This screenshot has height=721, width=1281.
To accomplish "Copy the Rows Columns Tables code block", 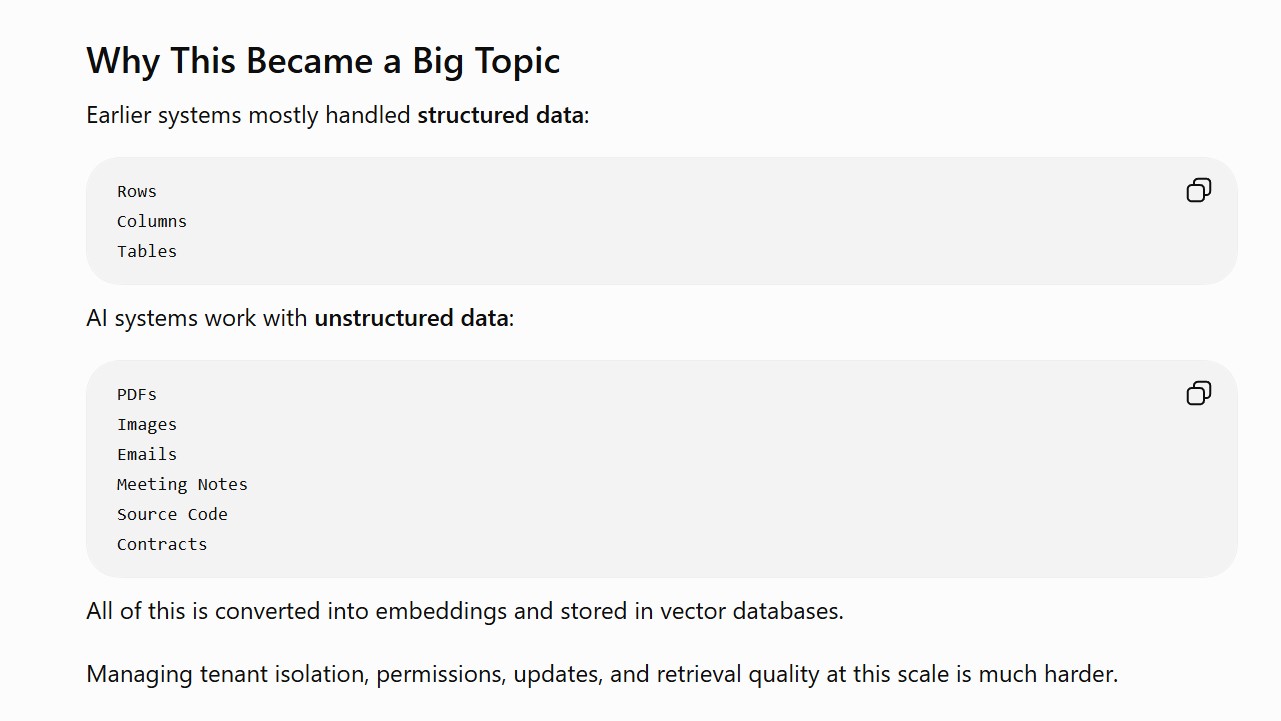I will coord(1198,190).
